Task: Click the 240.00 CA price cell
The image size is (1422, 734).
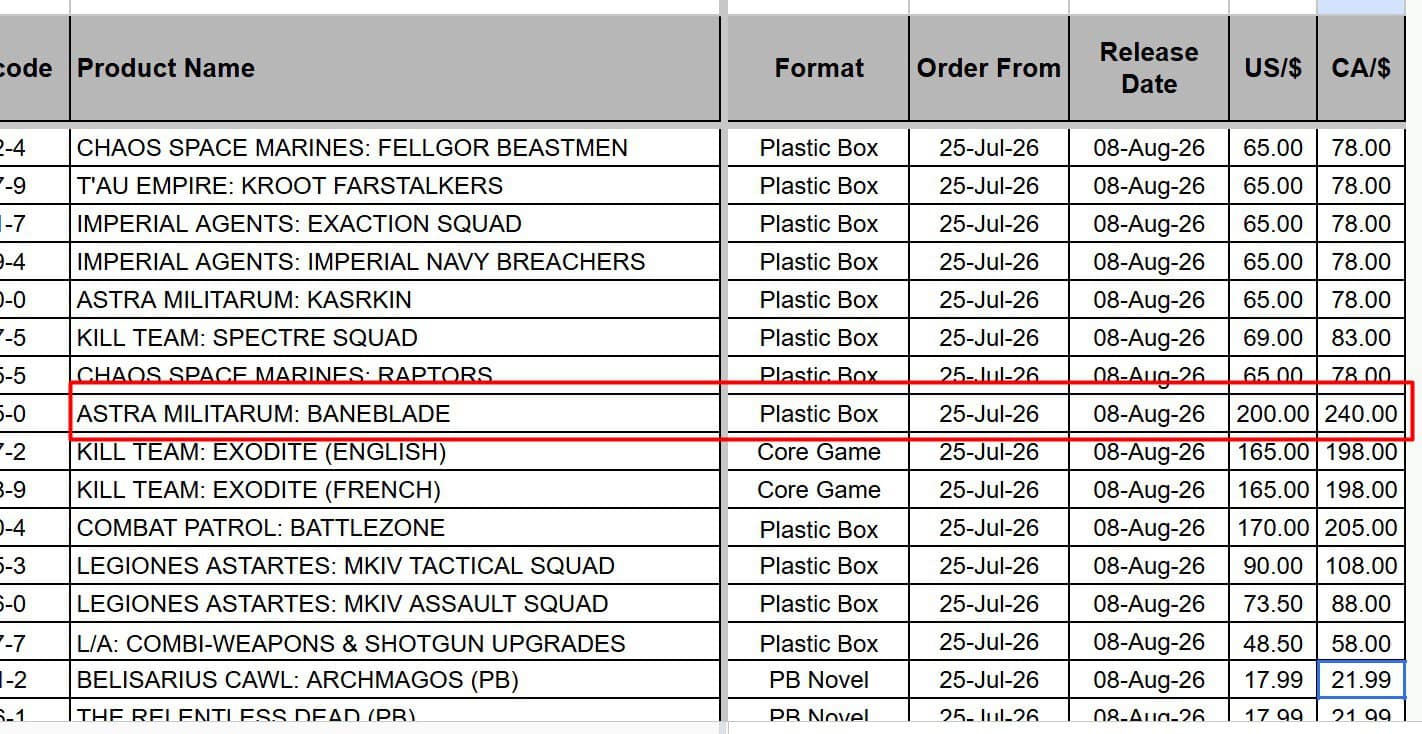Action: (x=1361, y=414)
